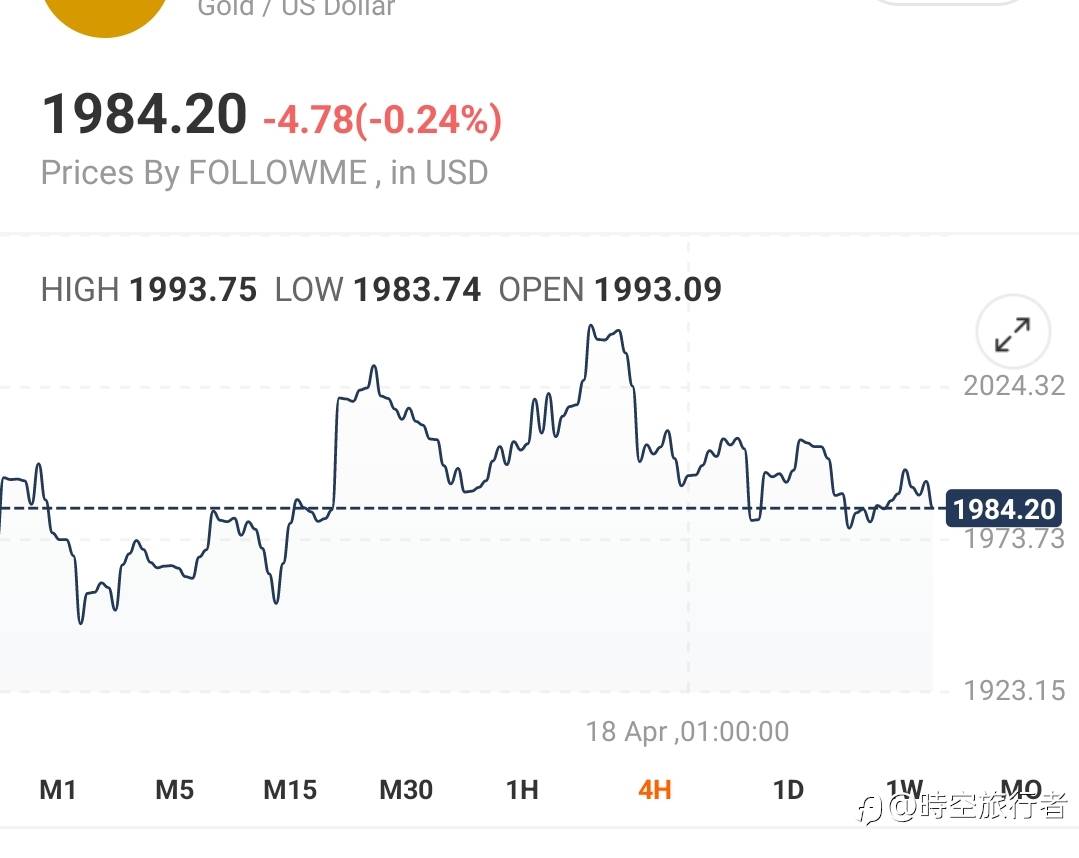Screen dimensions: 1079x858
Task: Open the MO monthly timeframe
Action: tap(1020, 788)
